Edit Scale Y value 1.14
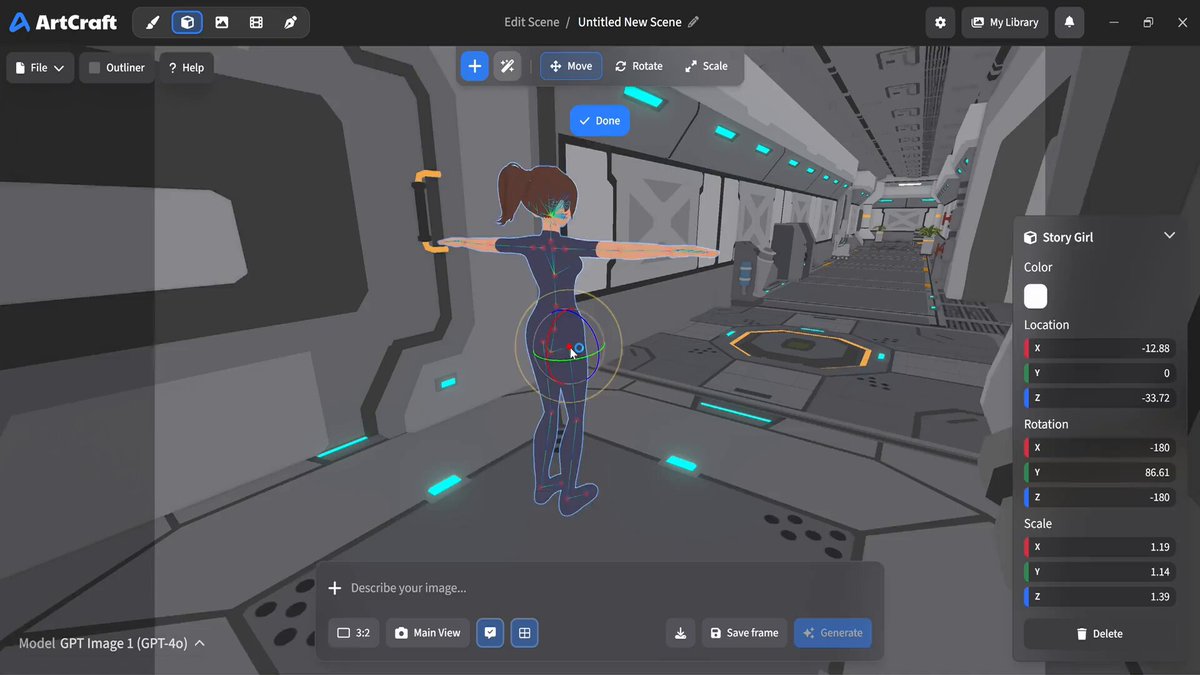The height and width of the screenshot is (675, 1200). click(1100, 572)
